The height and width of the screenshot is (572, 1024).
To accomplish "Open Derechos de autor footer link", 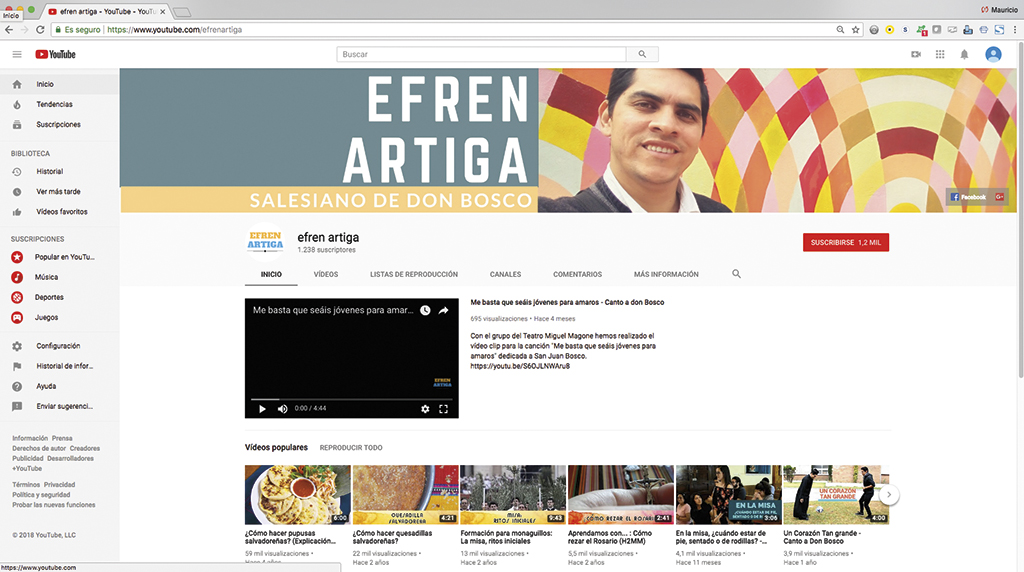I will coord(39,449).
